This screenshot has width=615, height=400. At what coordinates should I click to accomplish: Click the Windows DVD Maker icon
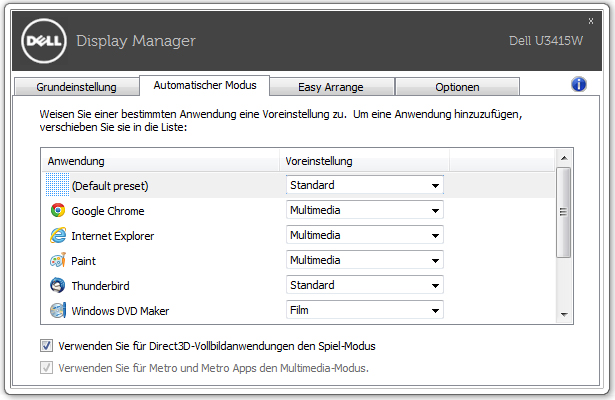coord(58,310)
